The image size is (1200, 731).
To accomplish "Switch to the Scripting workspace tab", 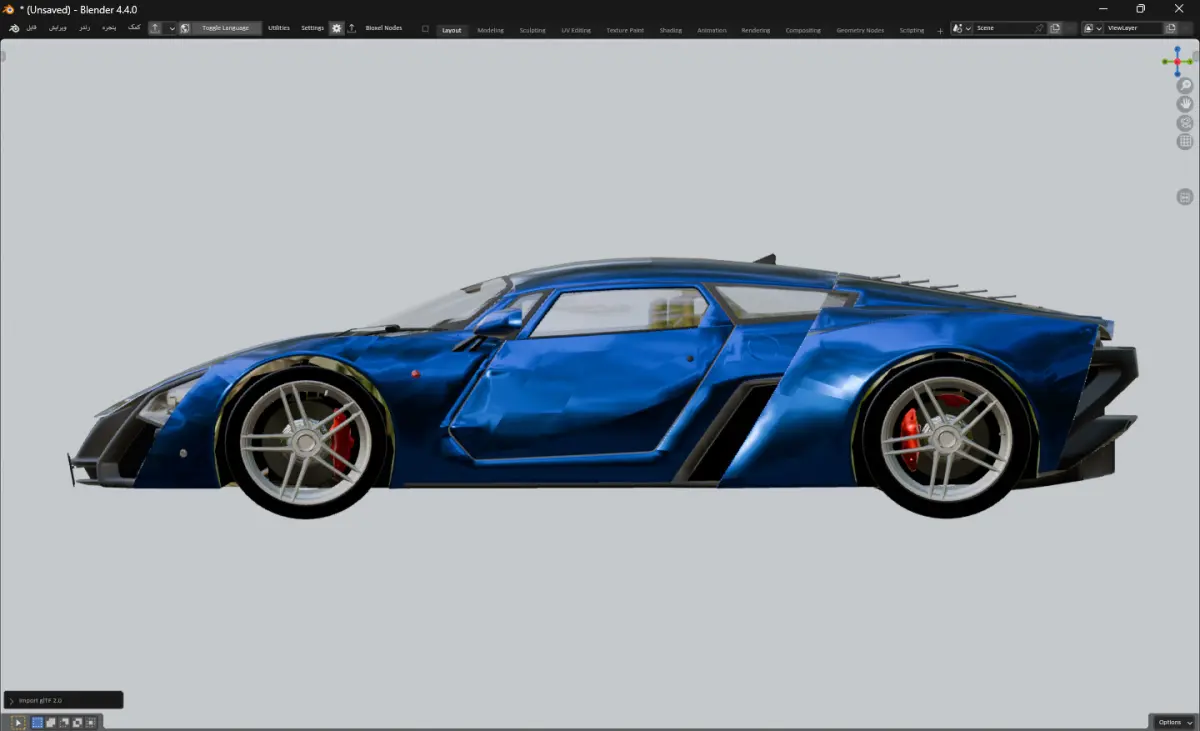I will pos(912,30).
